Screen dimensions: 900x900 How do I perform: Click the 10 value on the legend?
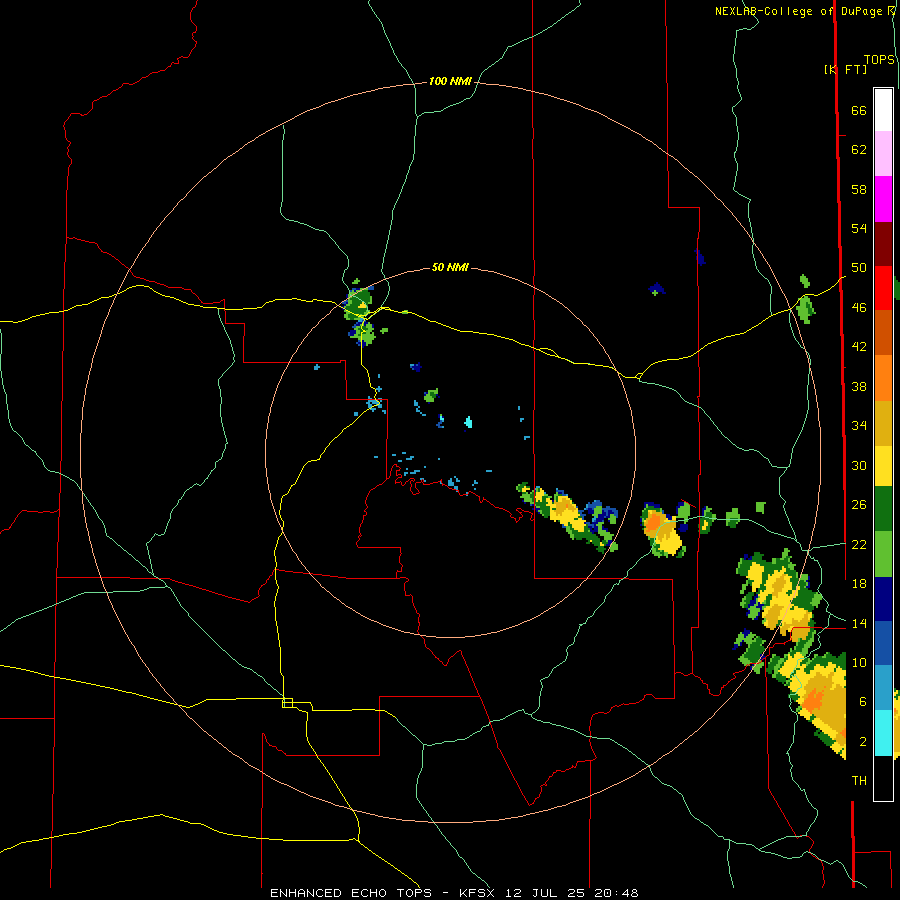click(859, 662)
